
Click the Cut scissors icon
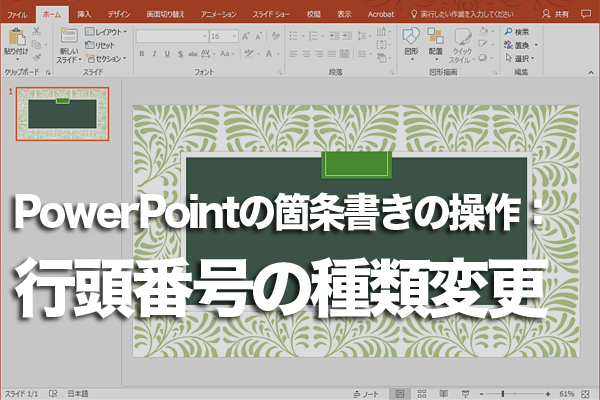coord(36,31)
